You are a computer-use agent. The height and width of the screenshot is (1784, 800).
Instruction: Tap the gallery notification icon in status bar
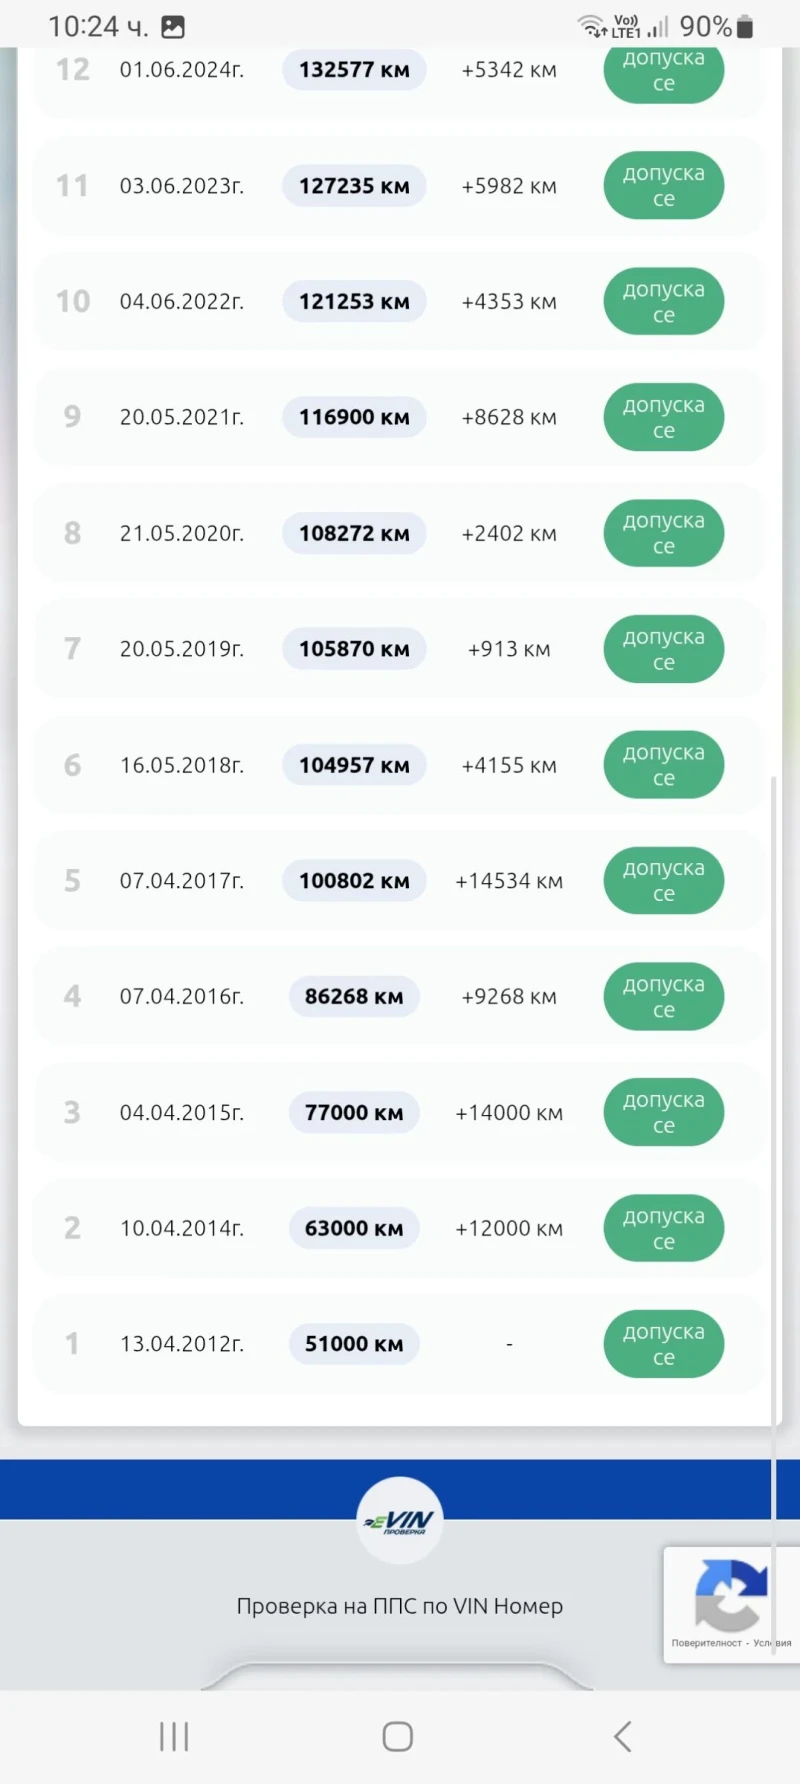(173, 27)
